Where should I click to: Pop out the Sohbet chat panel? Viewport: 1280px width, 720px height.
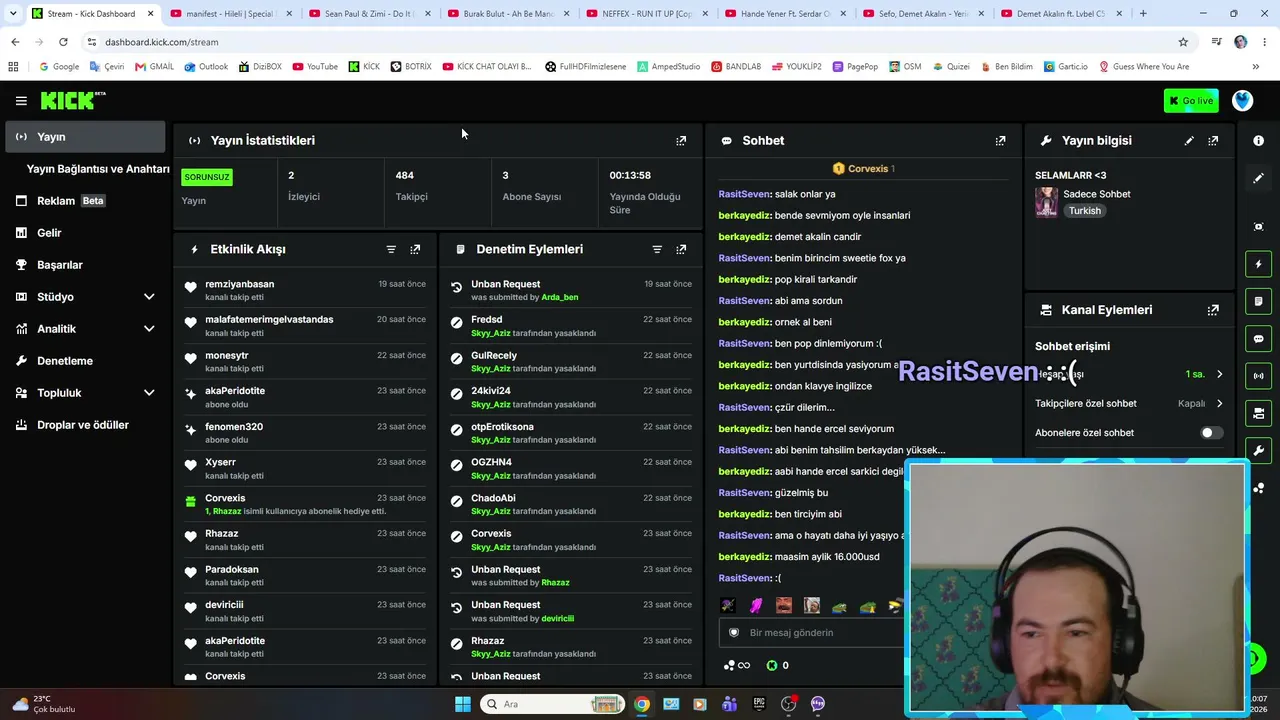1000,141
